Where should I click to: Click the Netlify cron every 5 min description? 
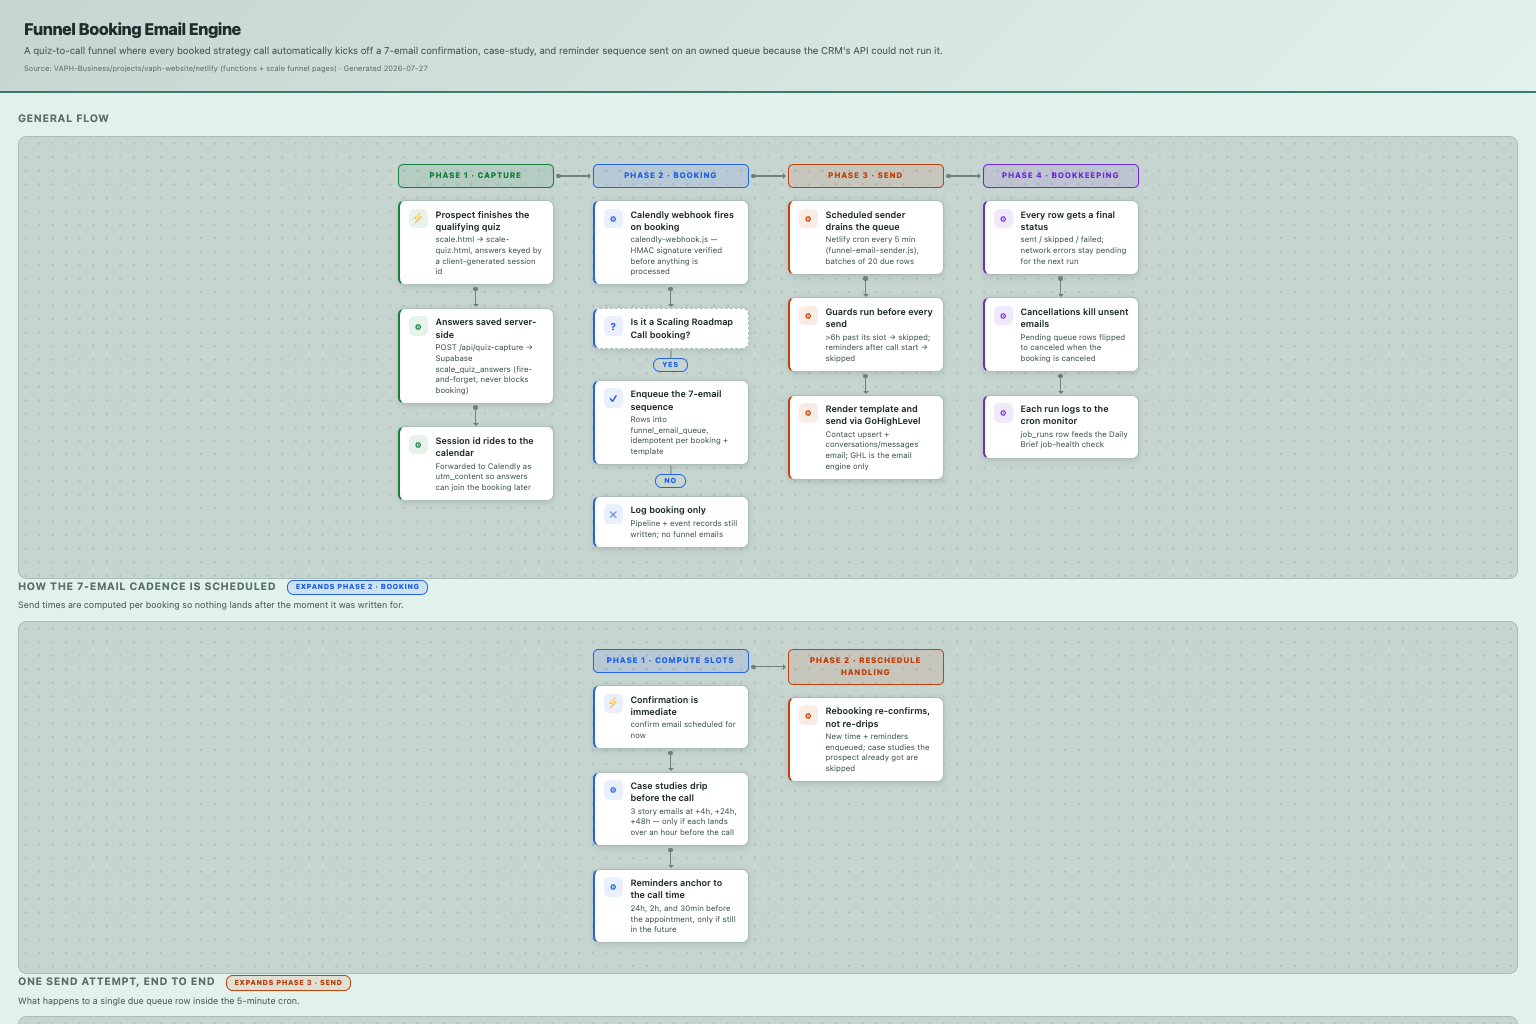pos(871,251)
